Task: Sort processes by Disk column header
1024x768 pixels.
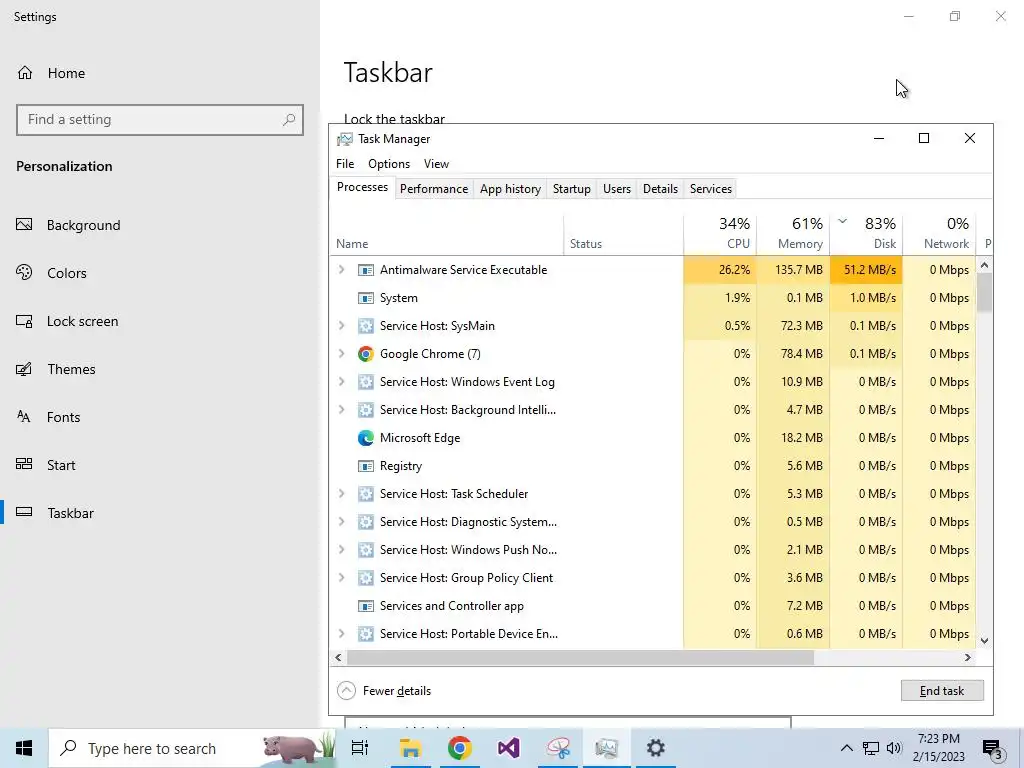Action: (x=866, y=234)
